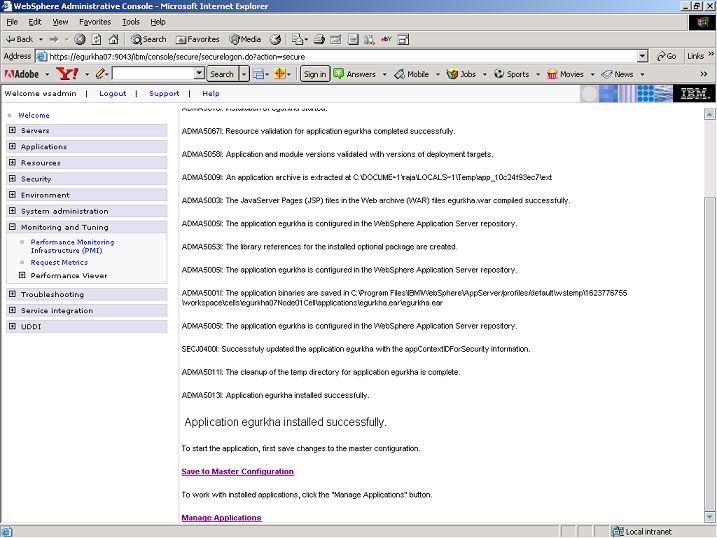Screen dimensions: 717x538
Task: Open the Help menu in menu bar
Action: pos(158,22)
